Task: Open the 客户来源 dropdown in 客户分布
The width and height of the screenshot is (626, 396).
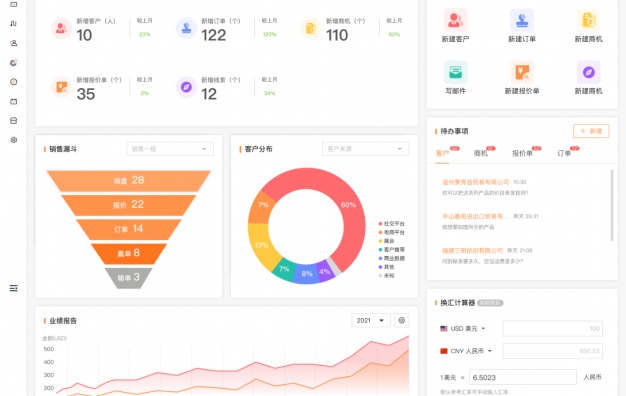Action: [x=365, y=149]
